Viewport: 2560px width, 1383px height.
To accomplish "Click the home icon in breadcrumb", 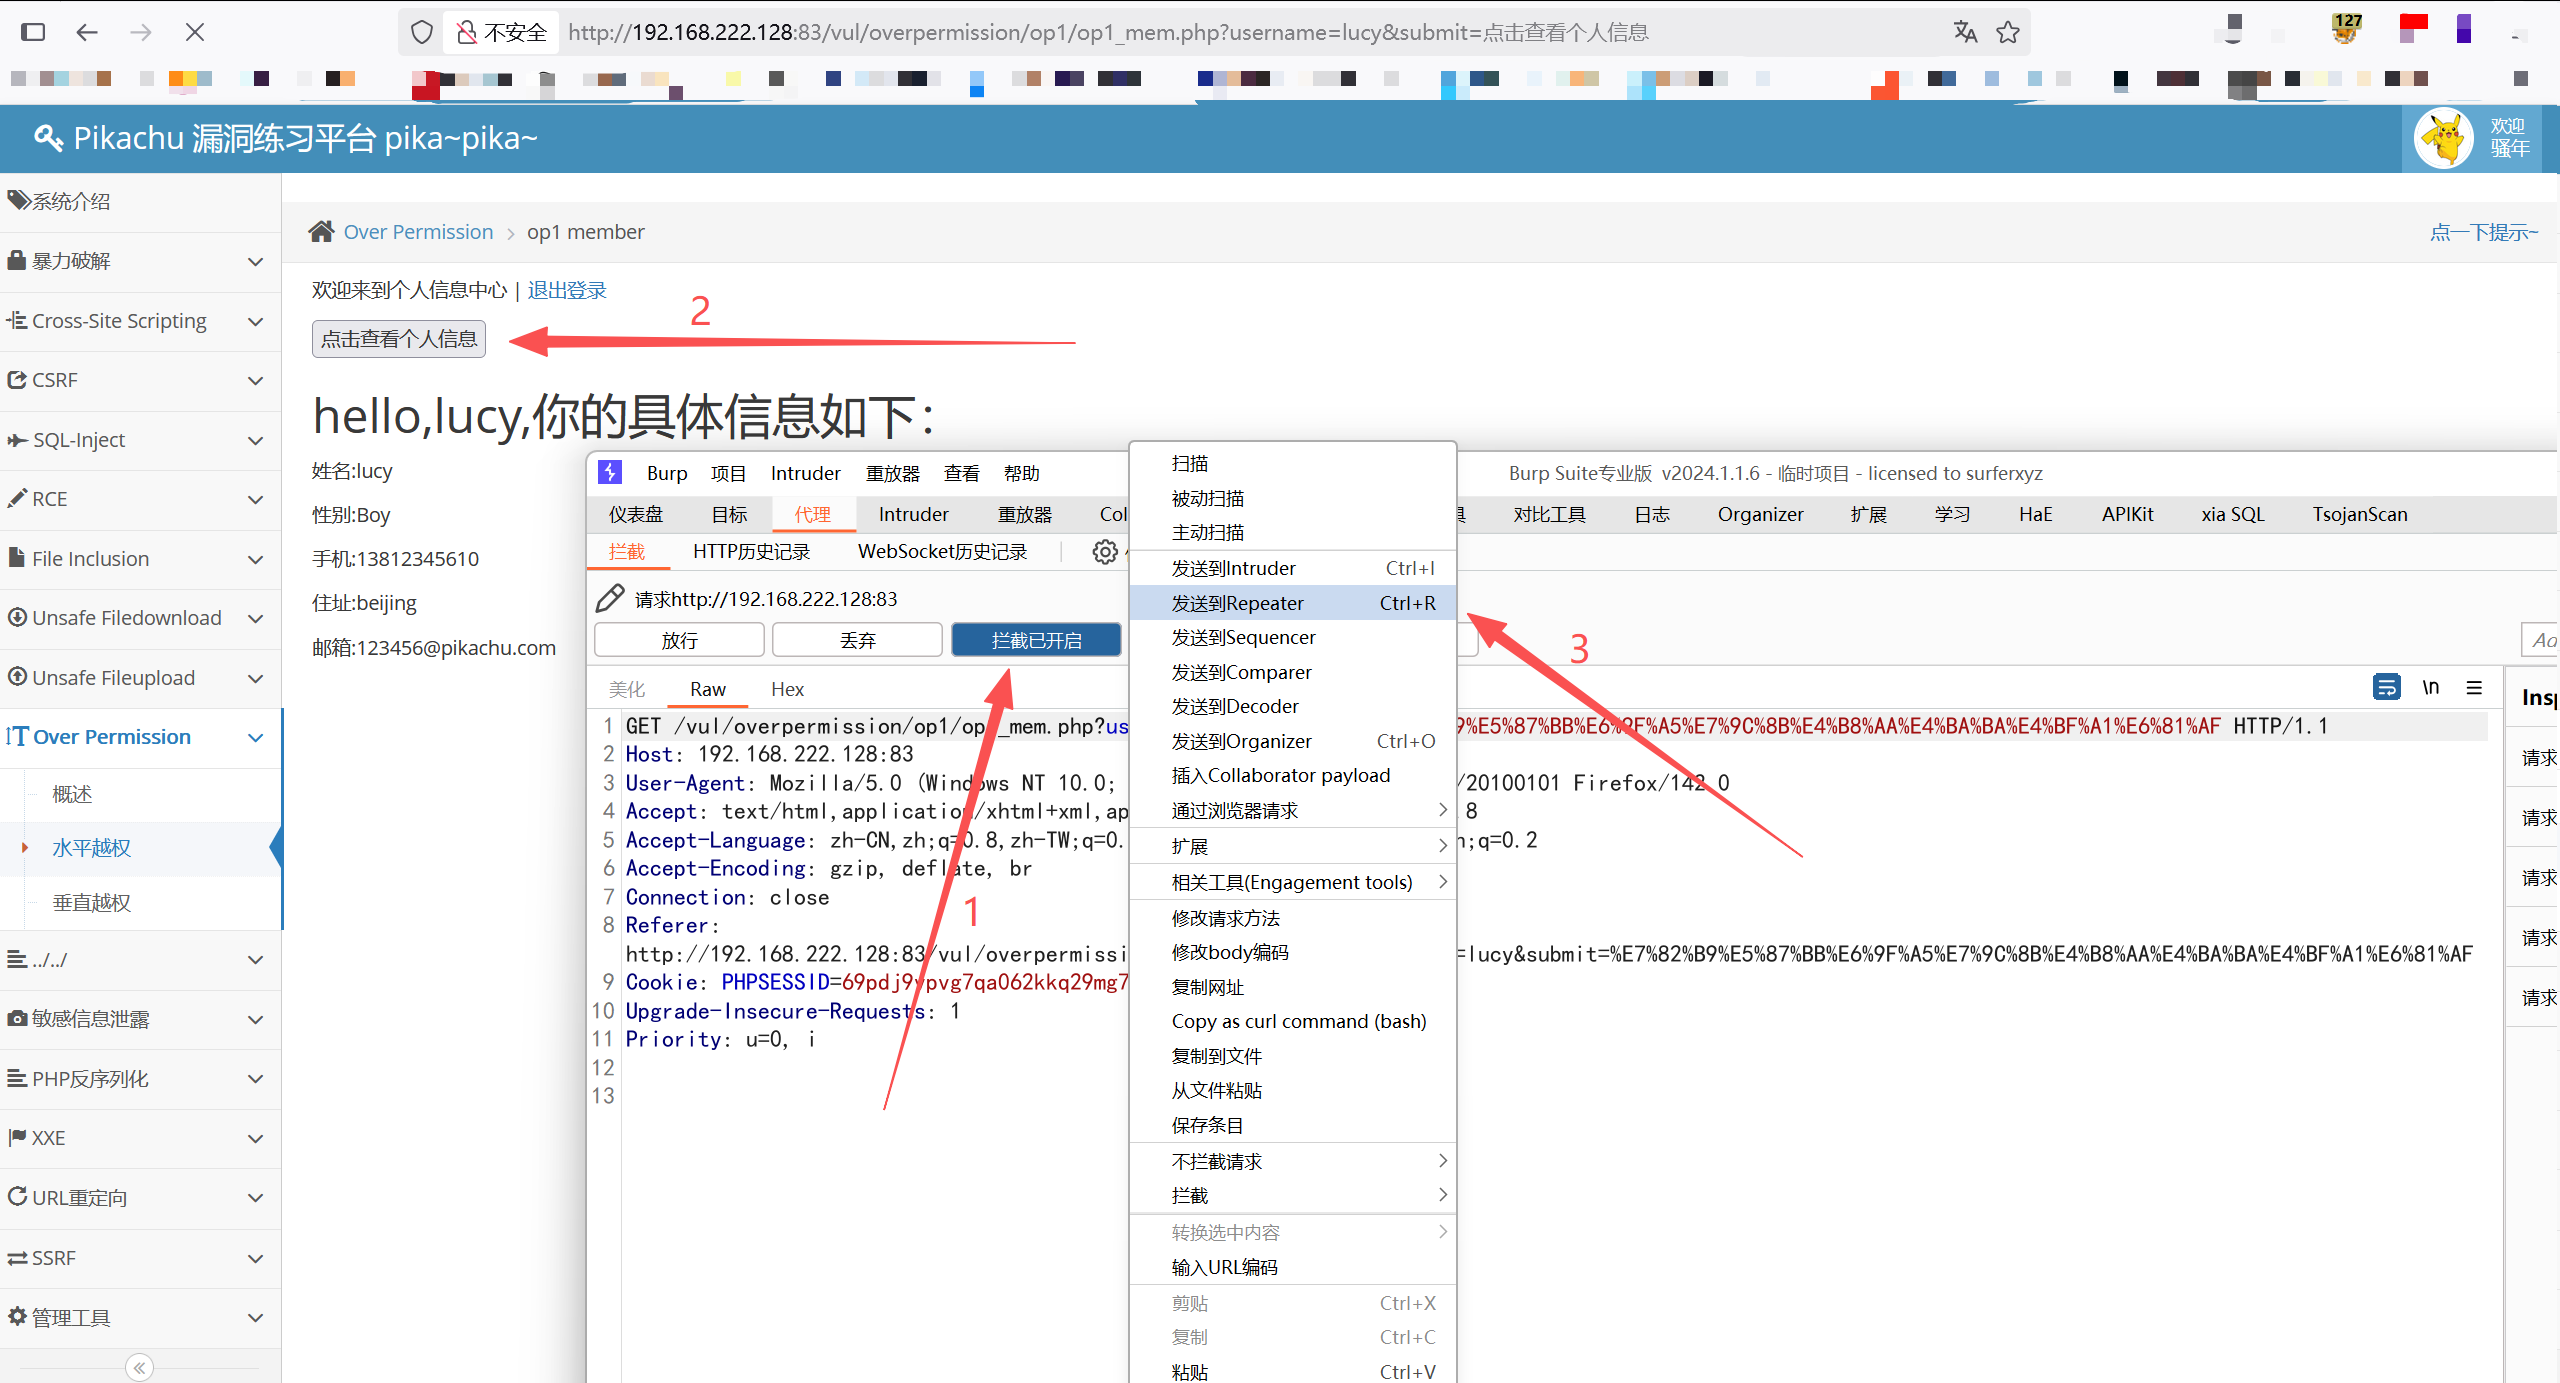I will (321, 232).
